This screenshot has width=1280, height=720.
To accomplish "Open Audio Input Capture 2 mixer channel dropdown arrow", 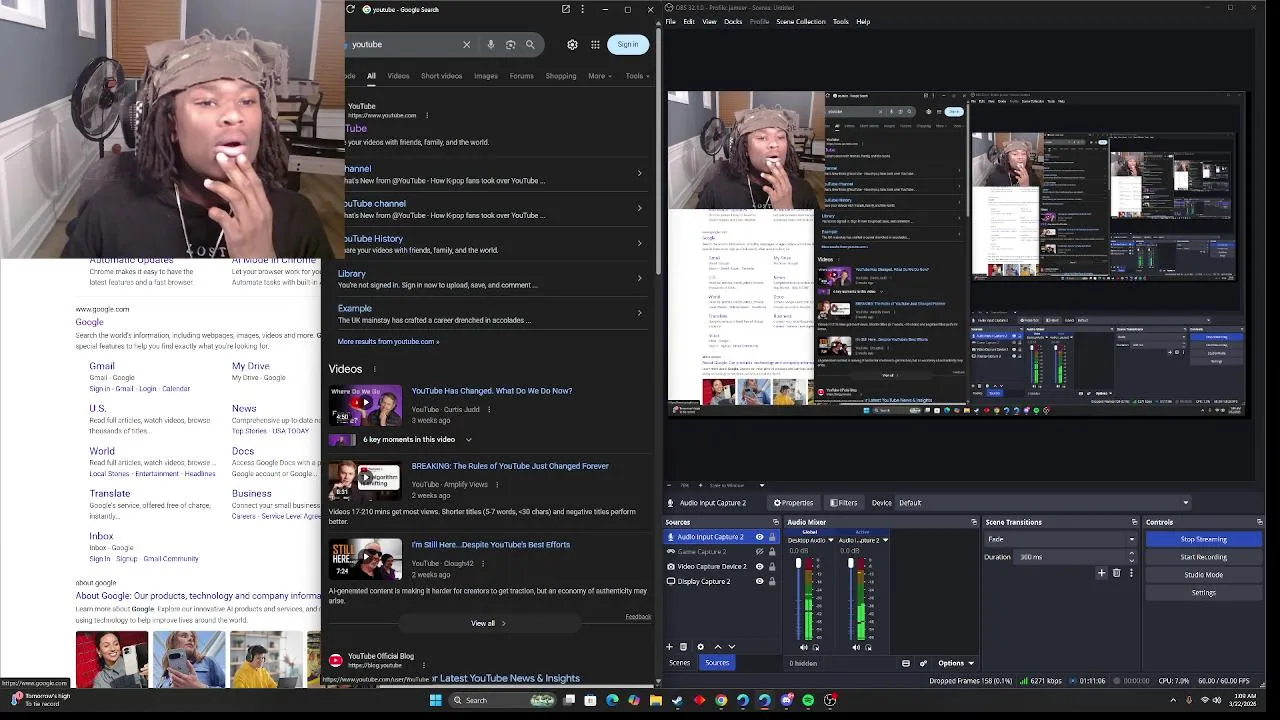I will (x=885, y=540).
